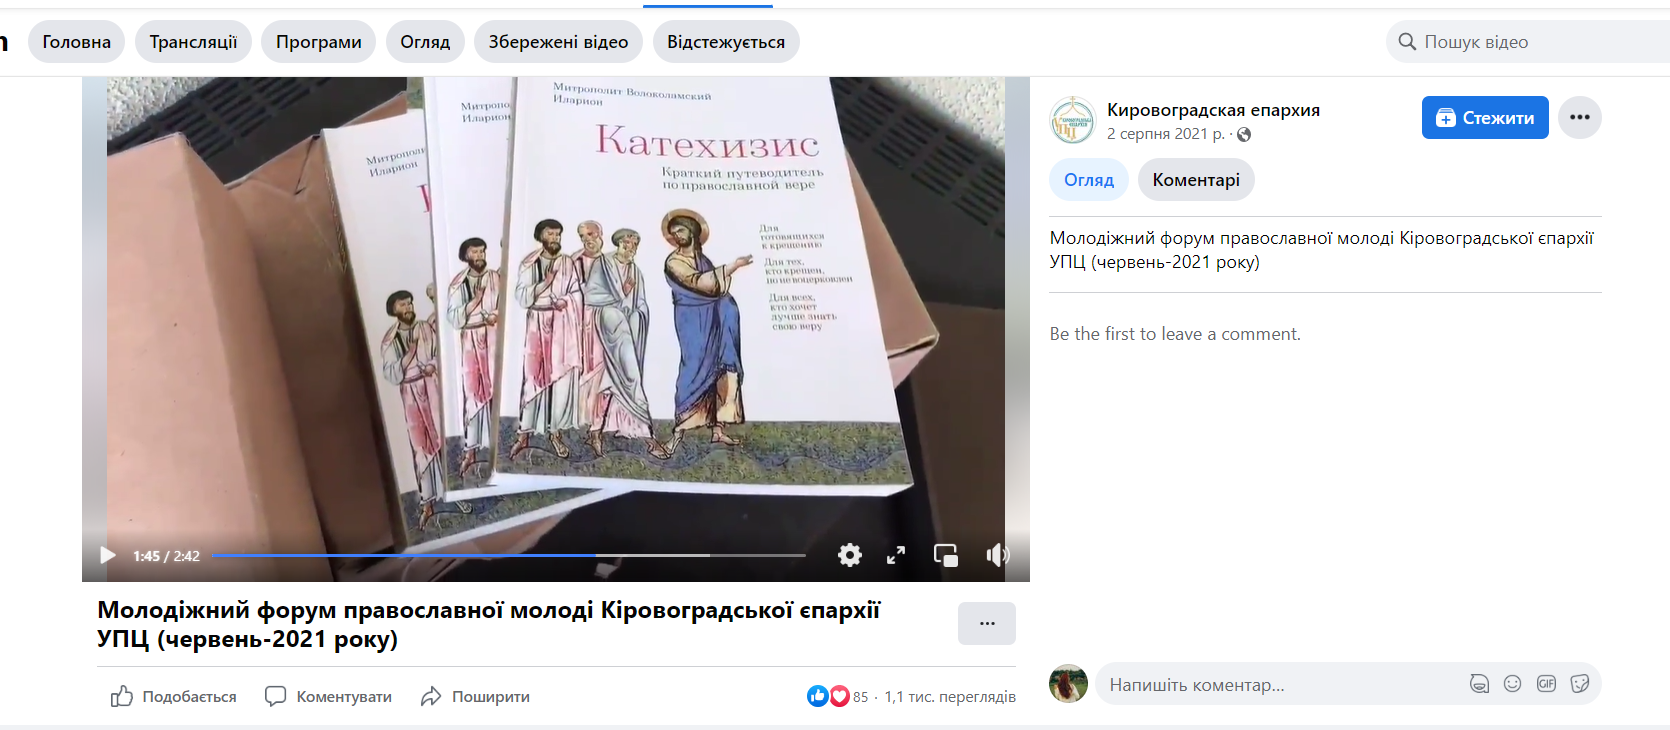
Task: Click the 1:45 / 2:42 time display
Action: pos(167,556)
